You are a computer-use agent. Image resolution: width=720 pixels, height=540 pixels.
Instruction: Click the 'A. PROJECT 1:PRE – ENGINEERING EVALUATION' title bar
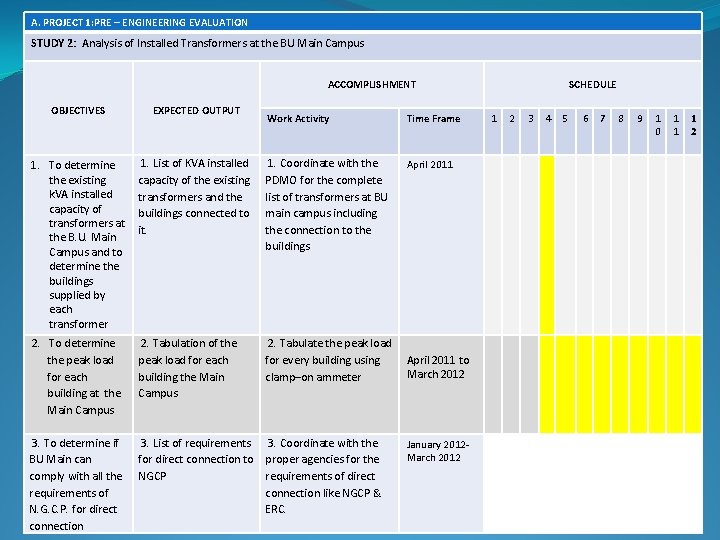pyautogui.click(x=362, y=22)
